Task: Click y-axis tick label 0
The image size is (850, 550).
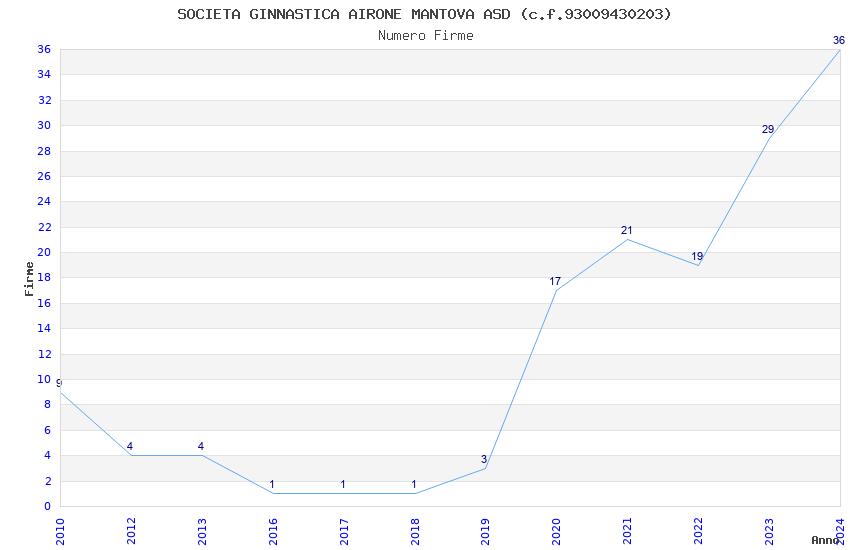Action: tap(48, 506)
